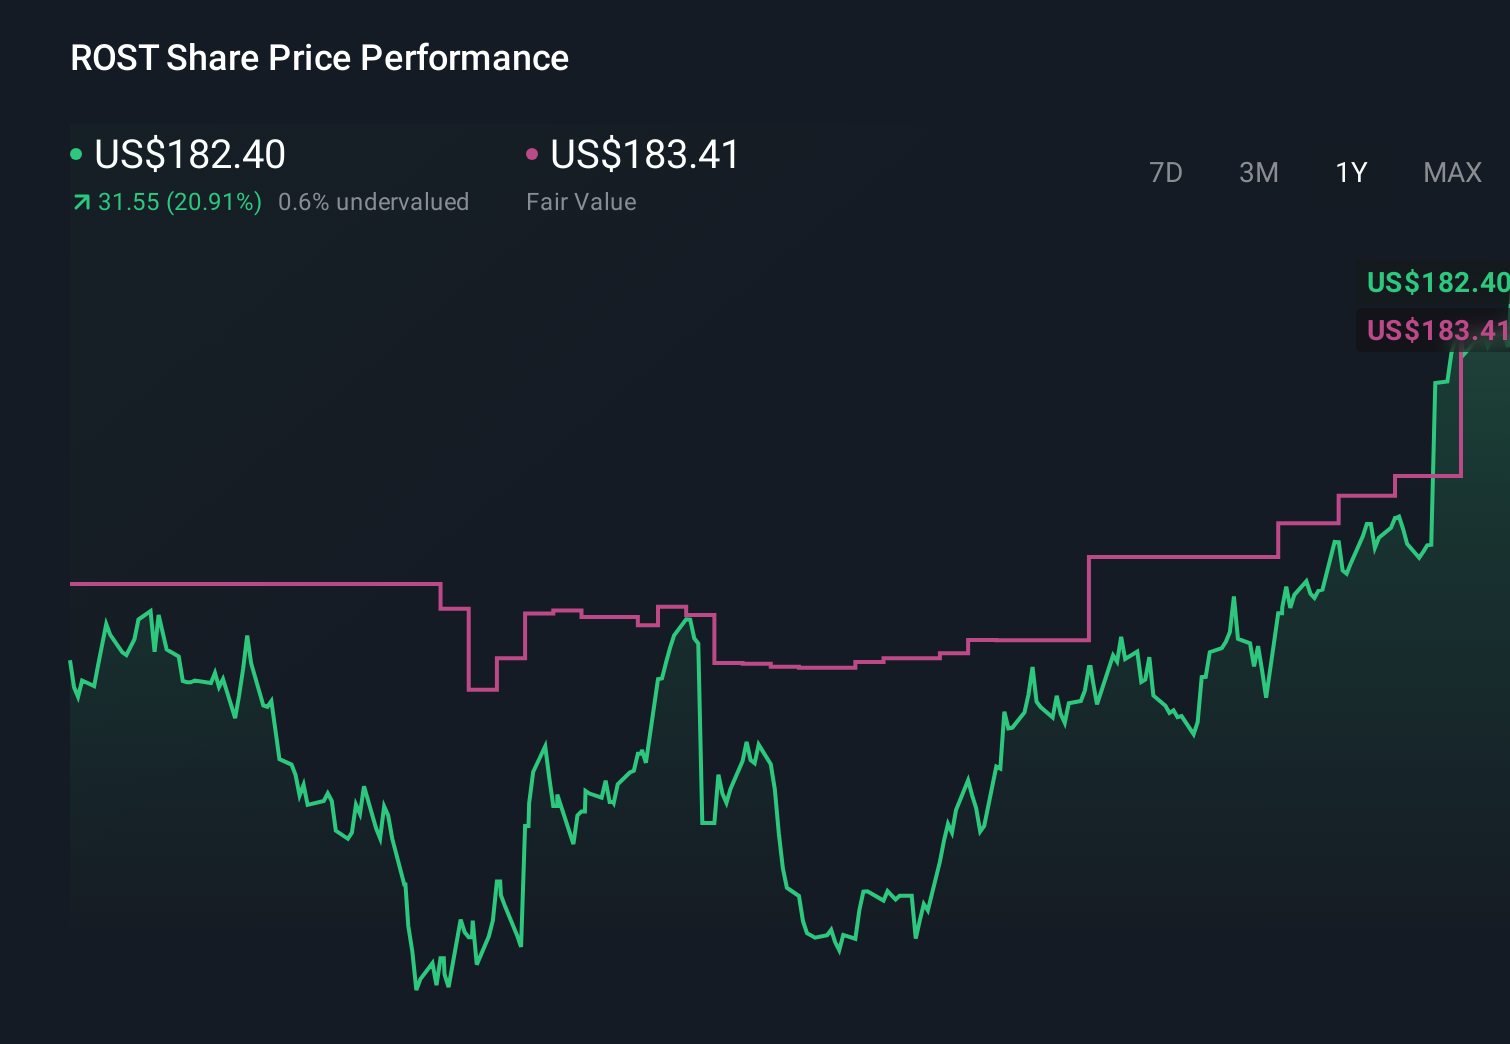The height and width of the screenshot is (1044, 1510).
Task: Select the 7D timeframe tab
Action: tap(1166, 172)
